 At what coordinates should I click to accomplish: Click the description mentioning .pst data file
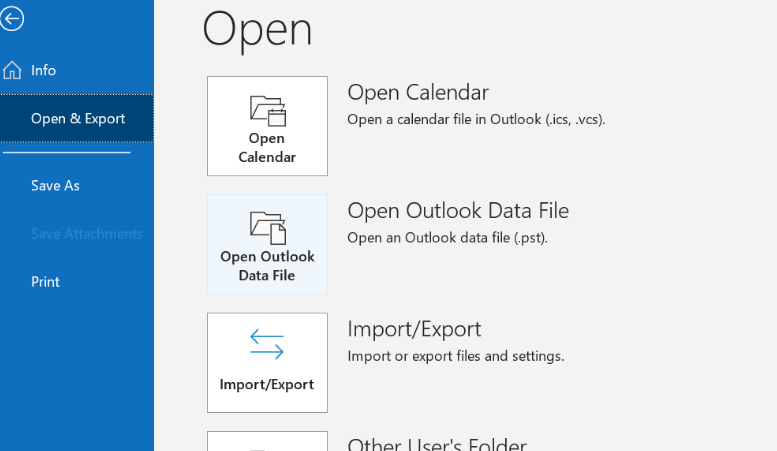pyautogui.click(x=446, y=237)
